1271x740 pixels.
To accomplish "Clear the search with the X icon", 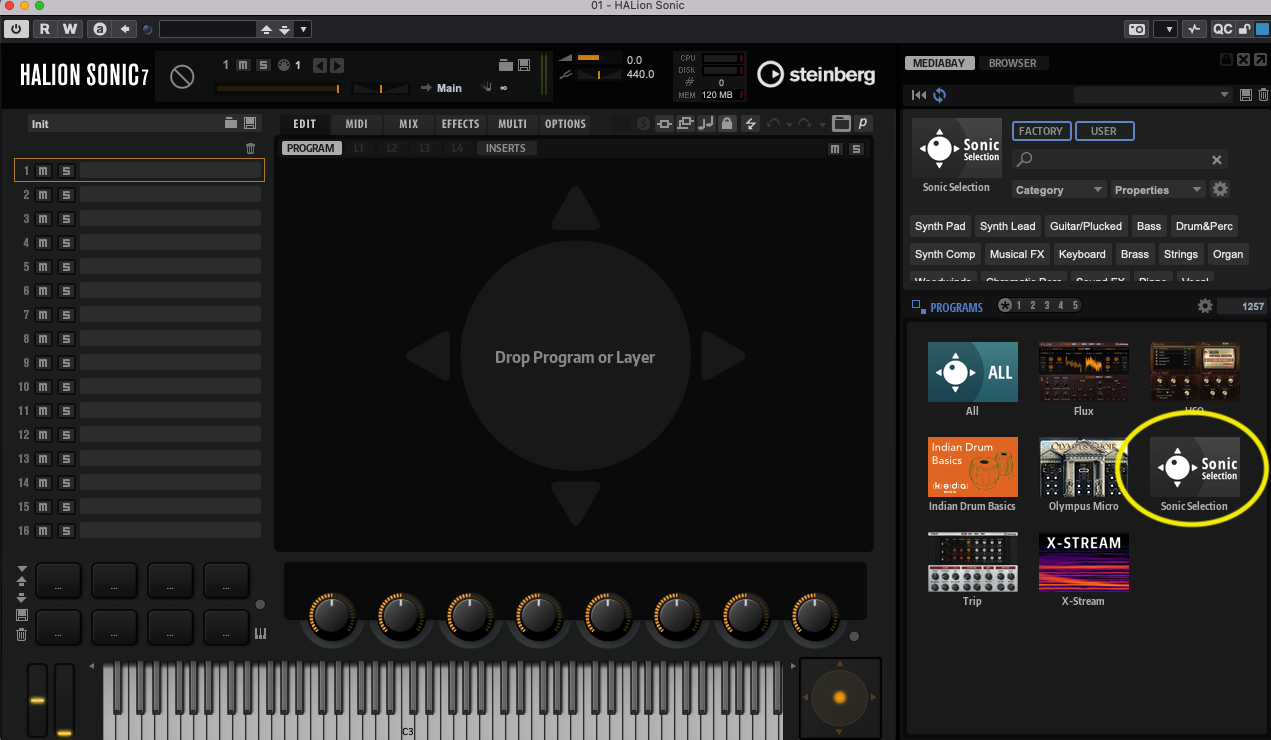I will tap(1217, 160).
